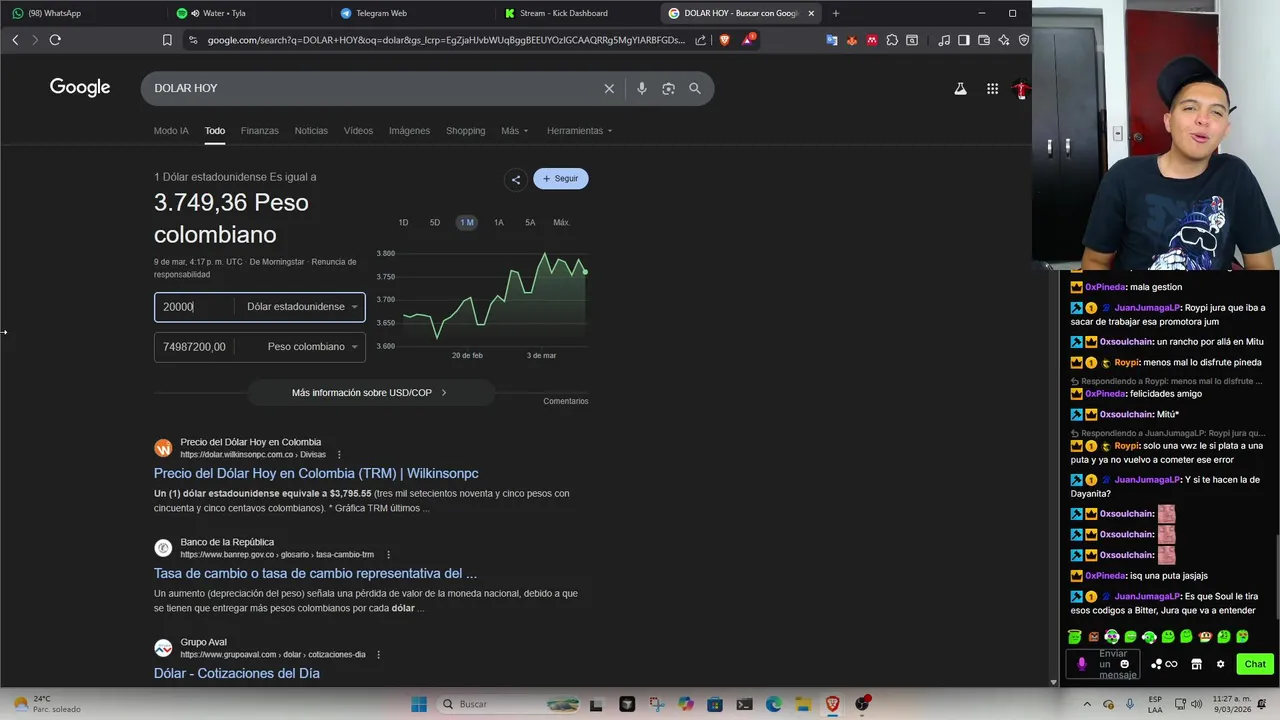Image resolution: width=1280 pixels, height=720 pixels.
Task: Open the Brave Wallet icon
Action: 984,40
